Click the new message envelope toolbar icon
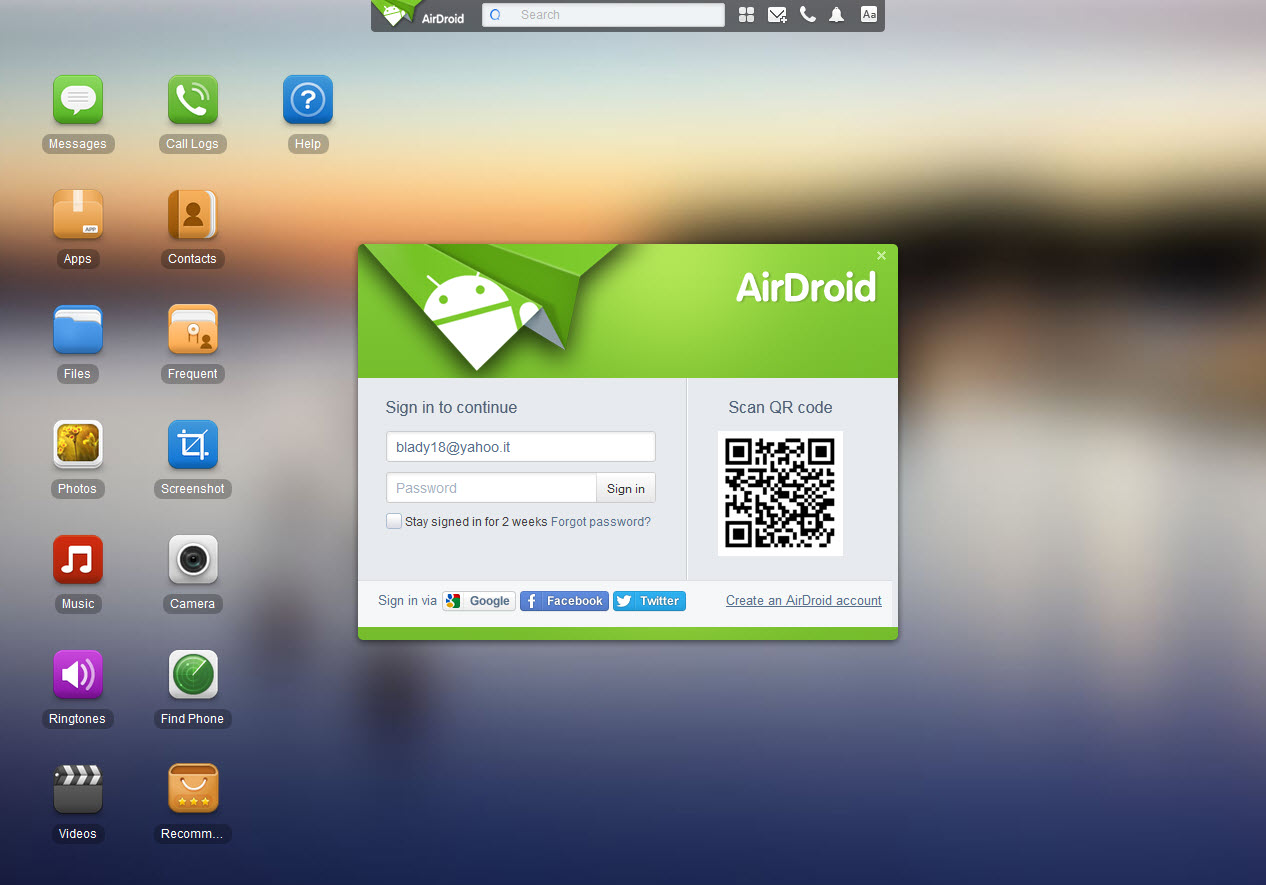Screen dimensions: 1266x885 (777, 15)
